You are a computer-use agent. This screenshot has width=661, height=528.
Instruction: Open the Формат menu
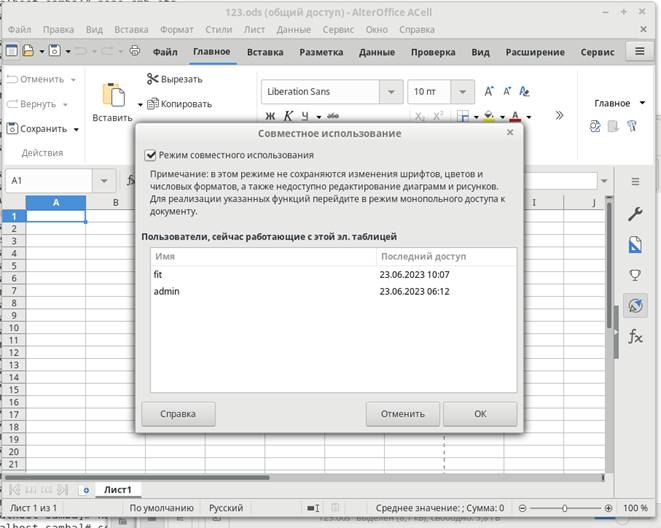tap(177, 29)
